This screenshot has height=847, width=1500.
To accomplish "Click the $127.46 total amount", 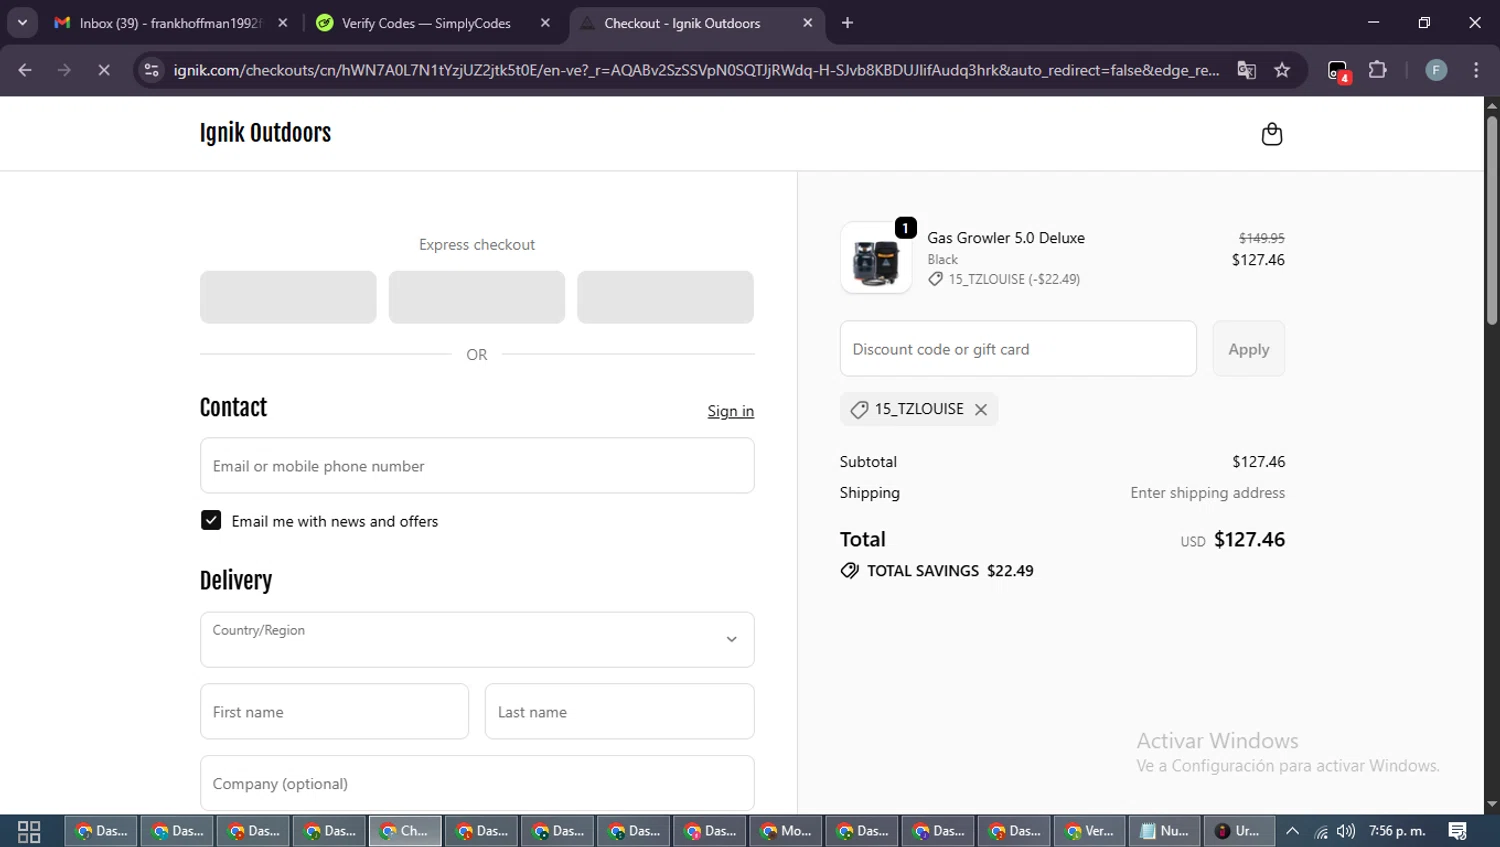I will 1249,540.
